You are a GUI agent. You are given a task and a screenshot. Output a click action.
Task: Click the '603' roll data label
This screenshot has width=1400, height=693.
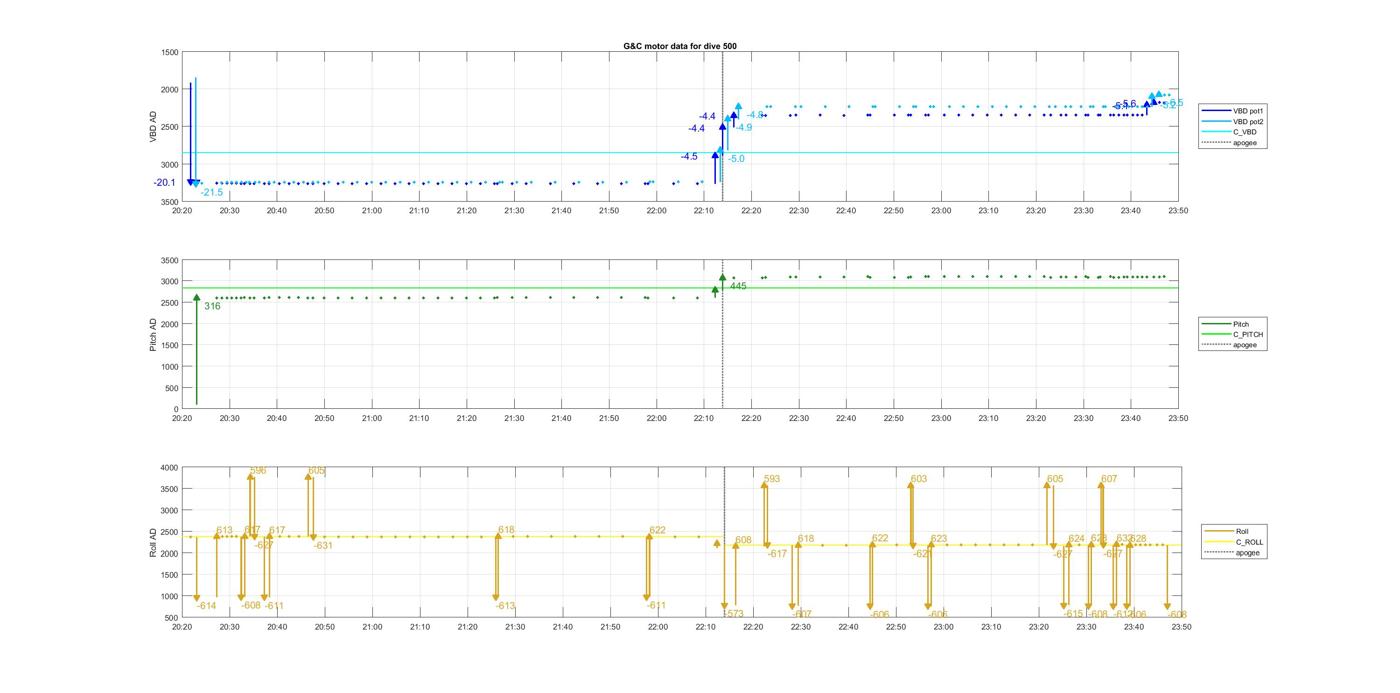pyautogui.click(x=918, y=479)
